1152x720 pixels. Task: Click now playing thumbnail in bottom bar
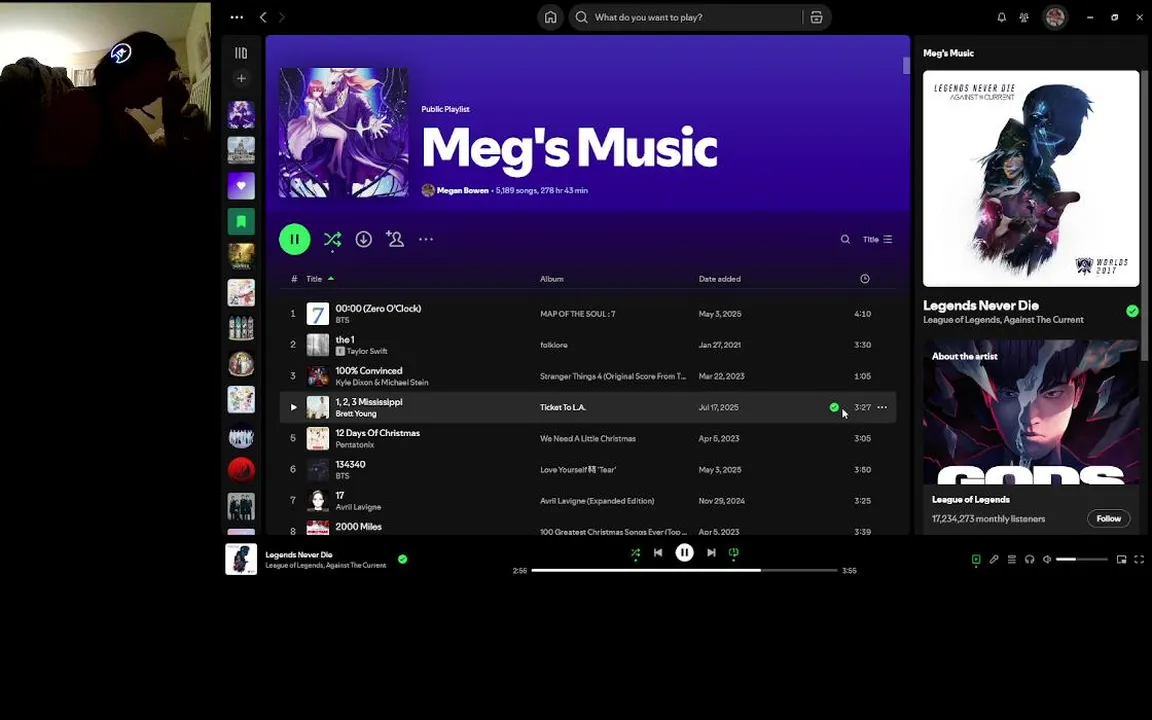point(241,559)
